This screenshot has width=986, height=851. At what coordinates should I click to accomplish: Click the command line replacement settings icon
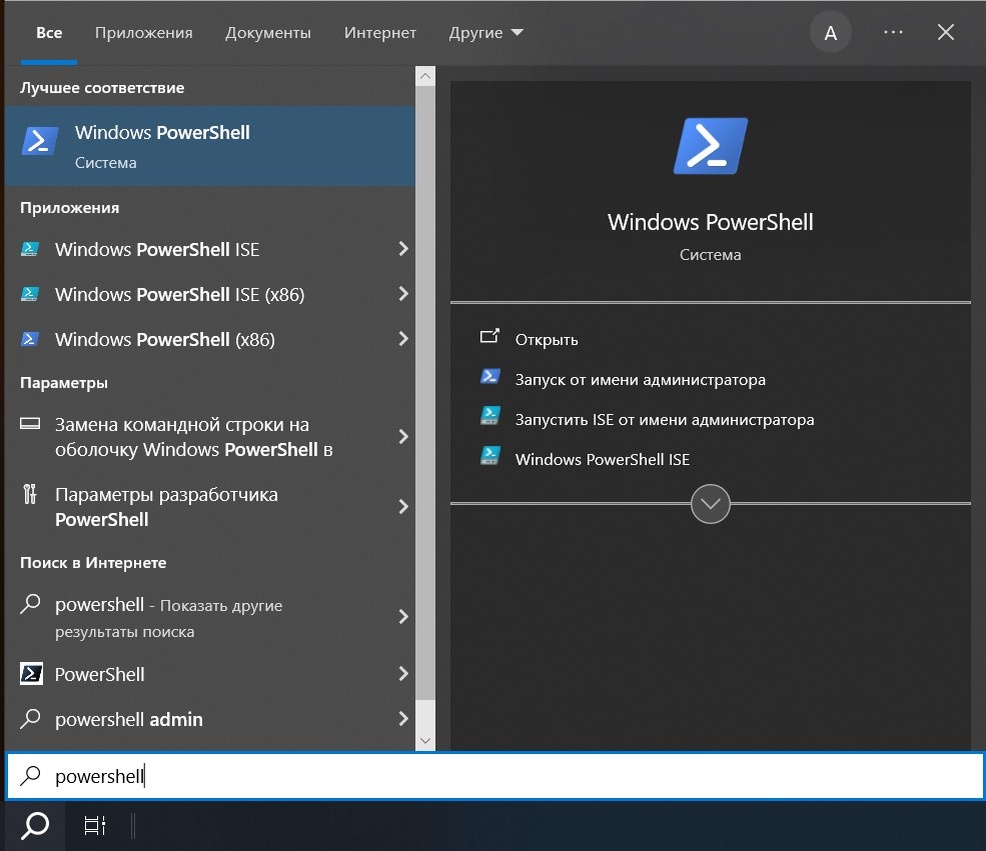click(x=30, y=424)
